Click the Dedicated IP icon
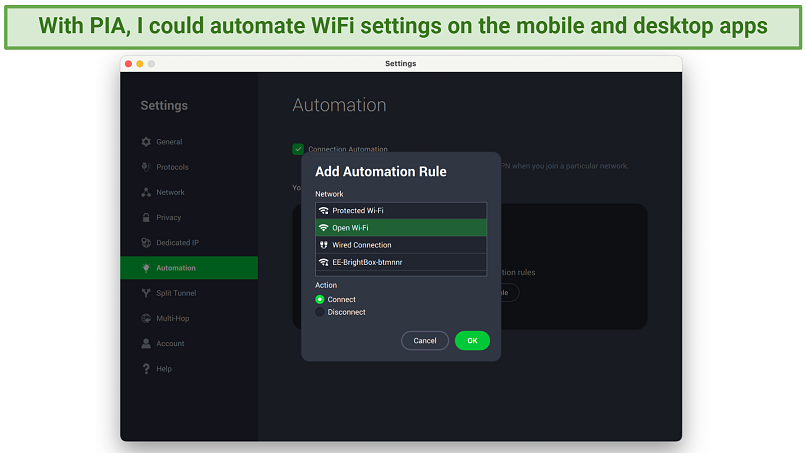The image size is (806, 453). [x=146, y=243]
